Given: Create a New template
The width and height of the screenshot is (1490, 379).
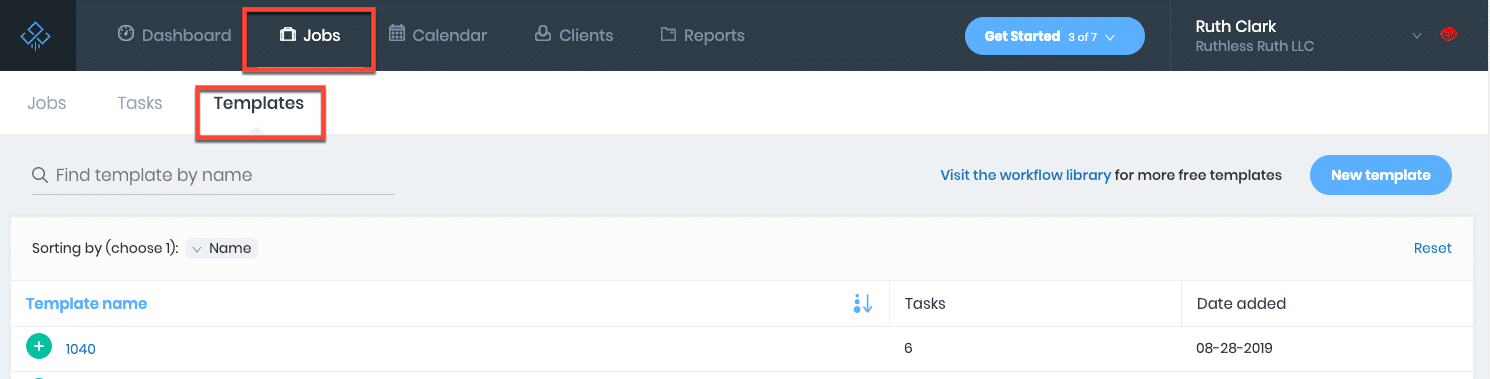Looking at the screenshot, I should coord(1381,175).
